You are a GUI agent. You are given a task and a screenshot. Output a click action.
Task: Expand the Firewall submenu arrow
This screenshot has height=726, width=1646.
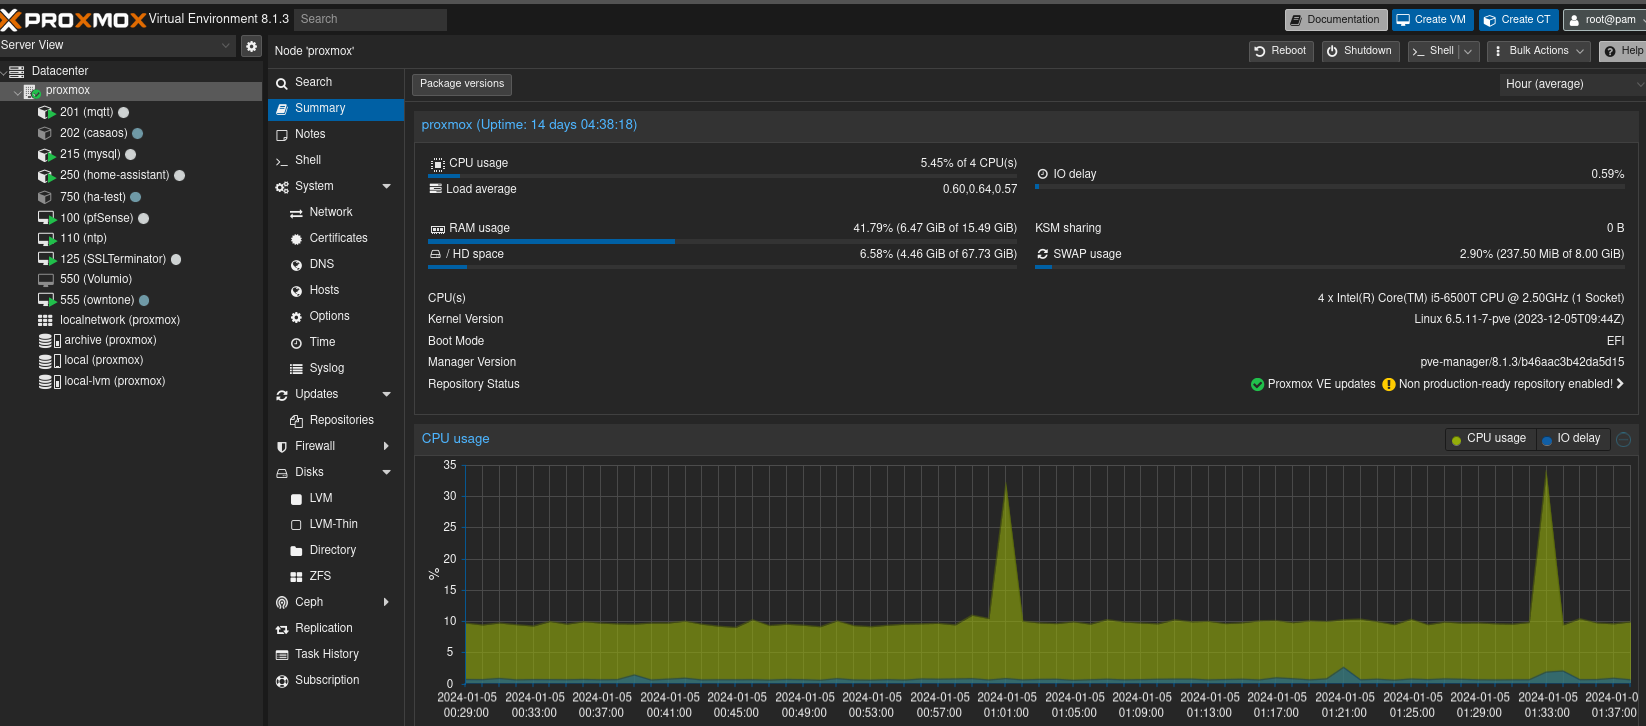click(x=386, y=446)
